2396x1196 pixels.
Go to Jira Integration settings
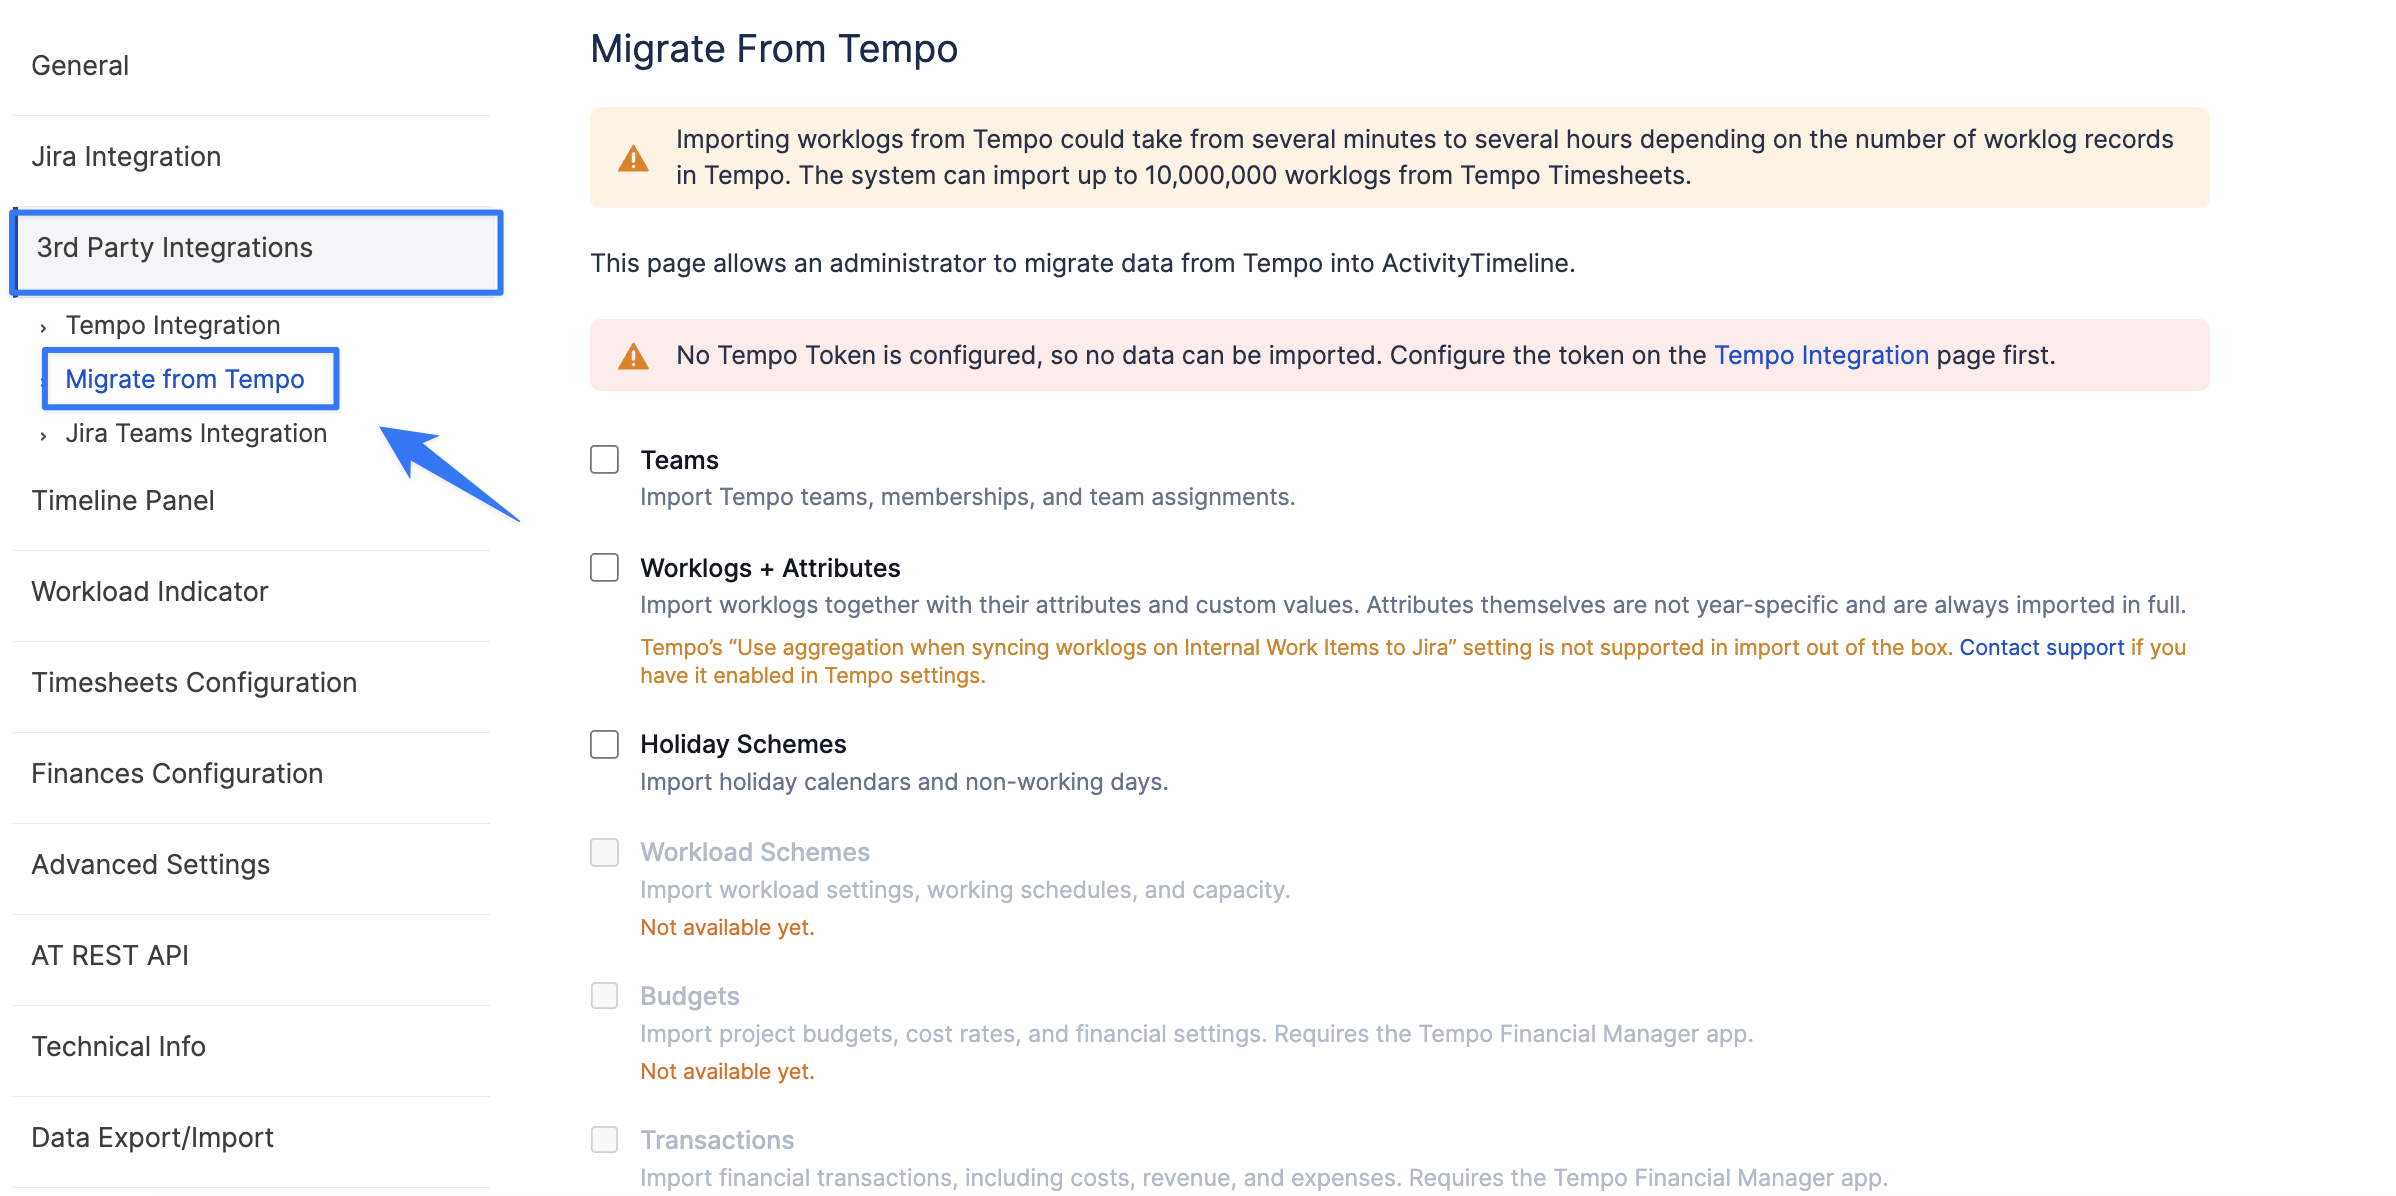tap(126, 157)
